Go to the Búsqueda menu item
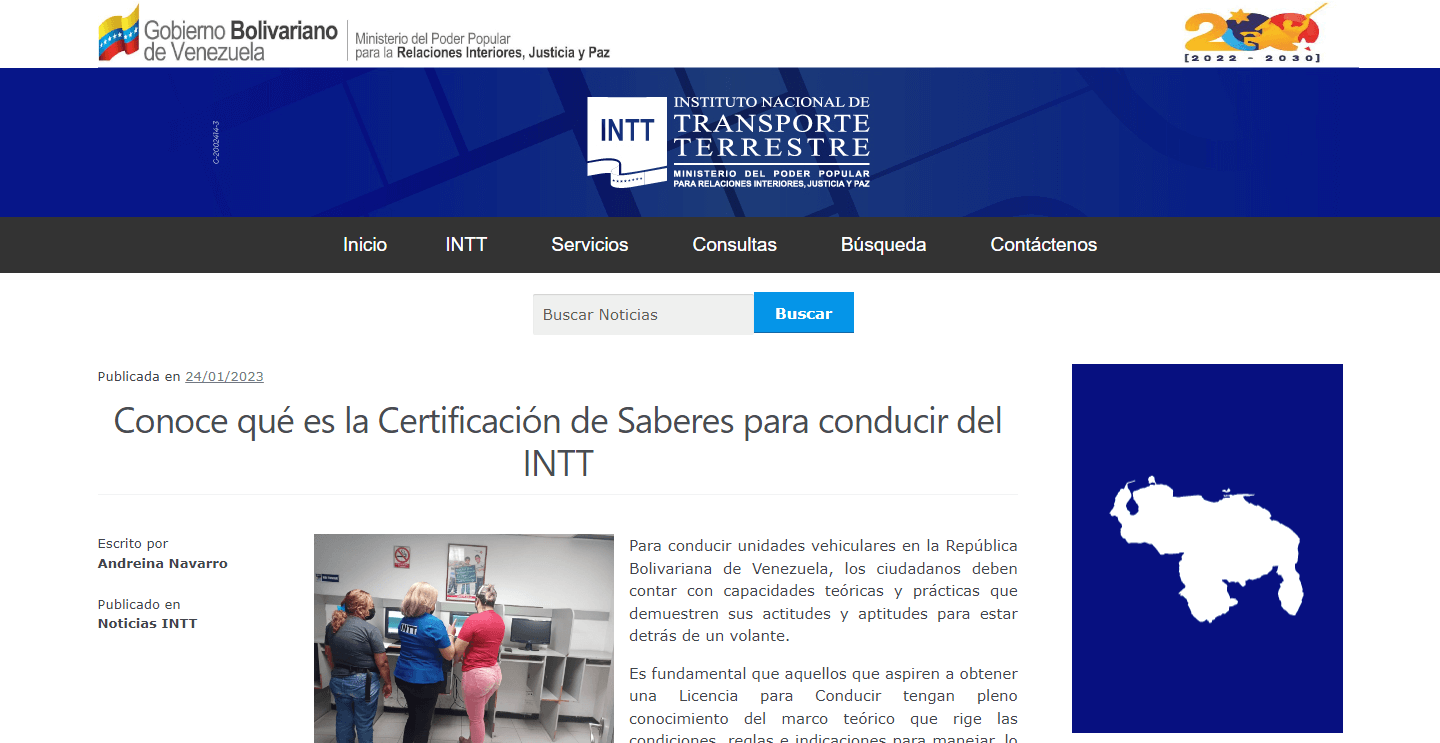1440x743 pixels. (883, 245)
